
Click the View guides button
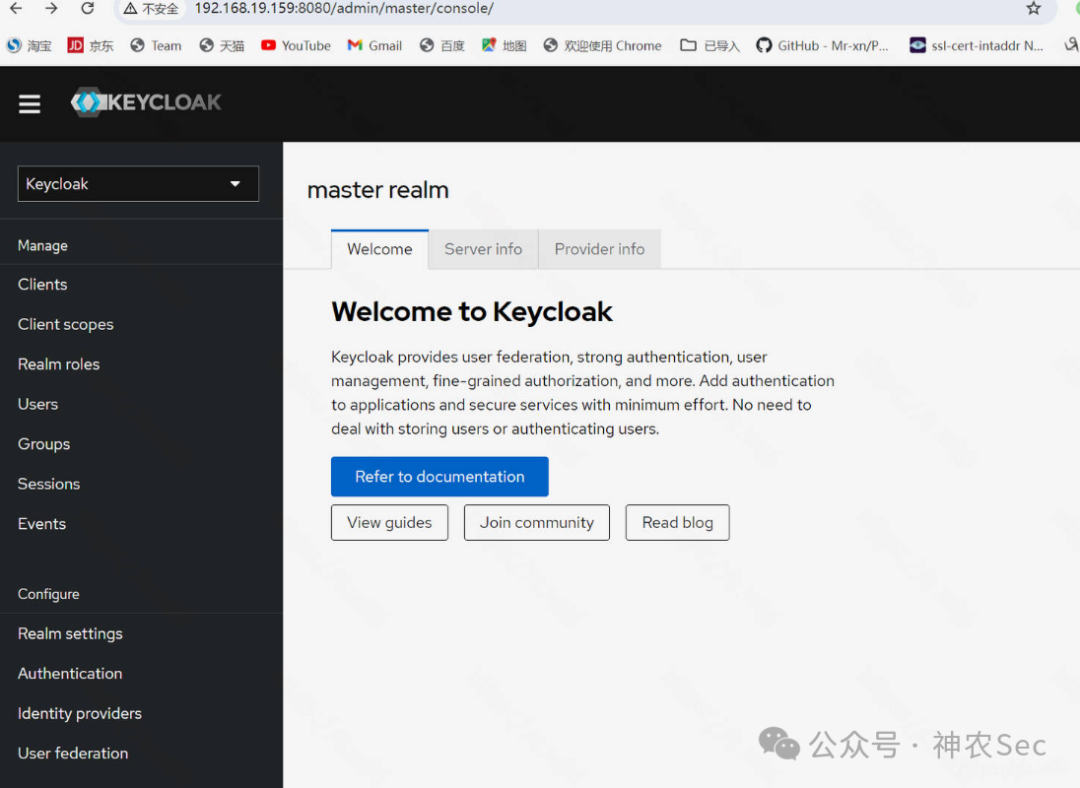point(389,523)
